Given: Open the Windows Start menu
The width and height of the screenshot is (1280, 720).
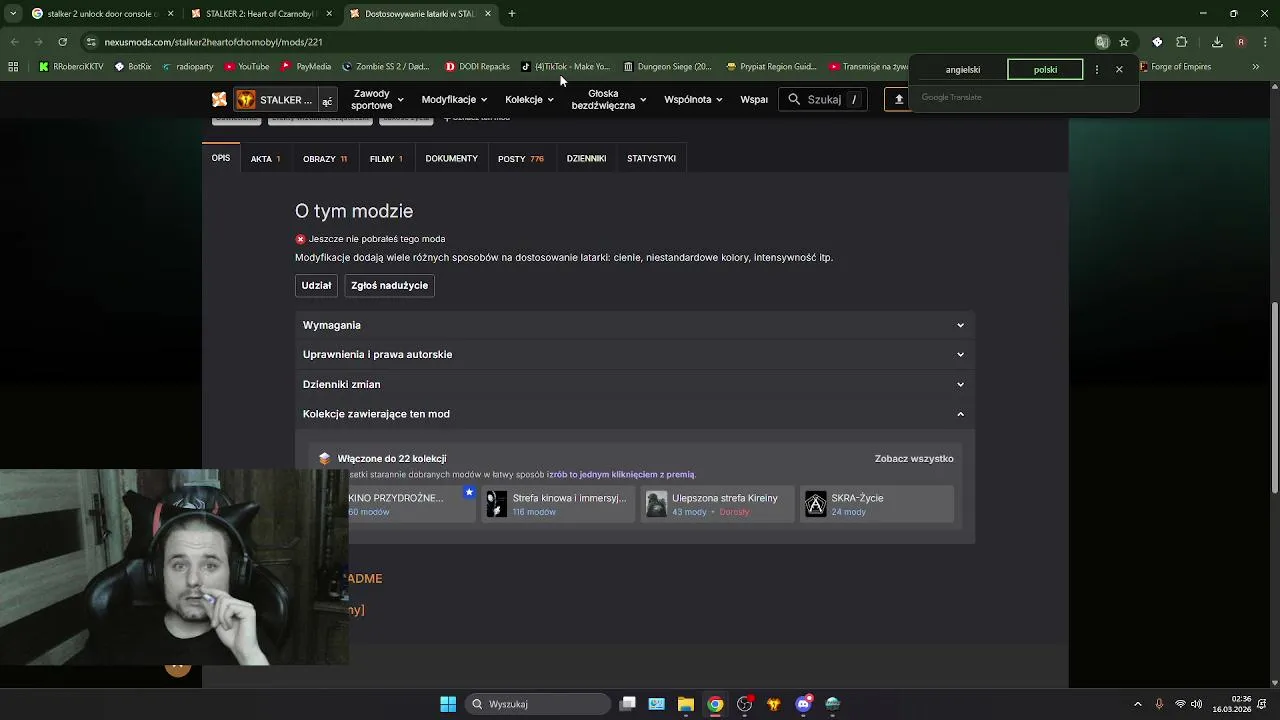Looking at the screenshot, I should pyautogui.click(x=448, y=704).
